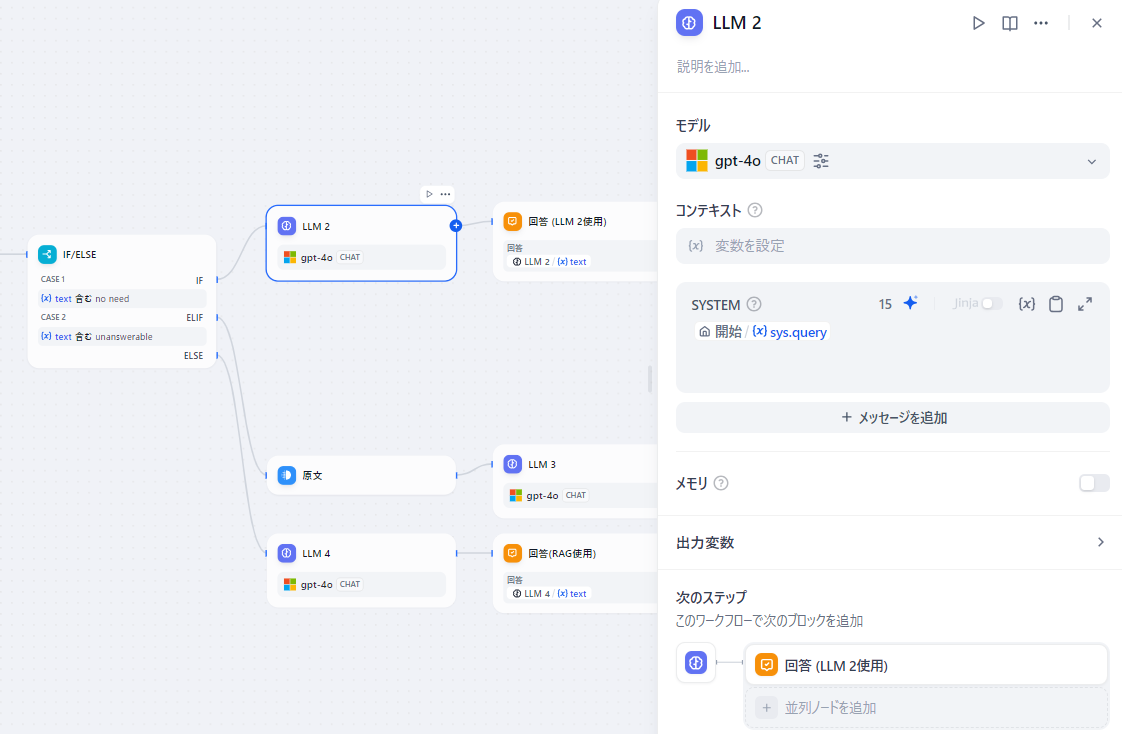Click the CASE 1 condition 'no need'
The width and height of the screenshot is (1122, 734).
tap(122, 299)
